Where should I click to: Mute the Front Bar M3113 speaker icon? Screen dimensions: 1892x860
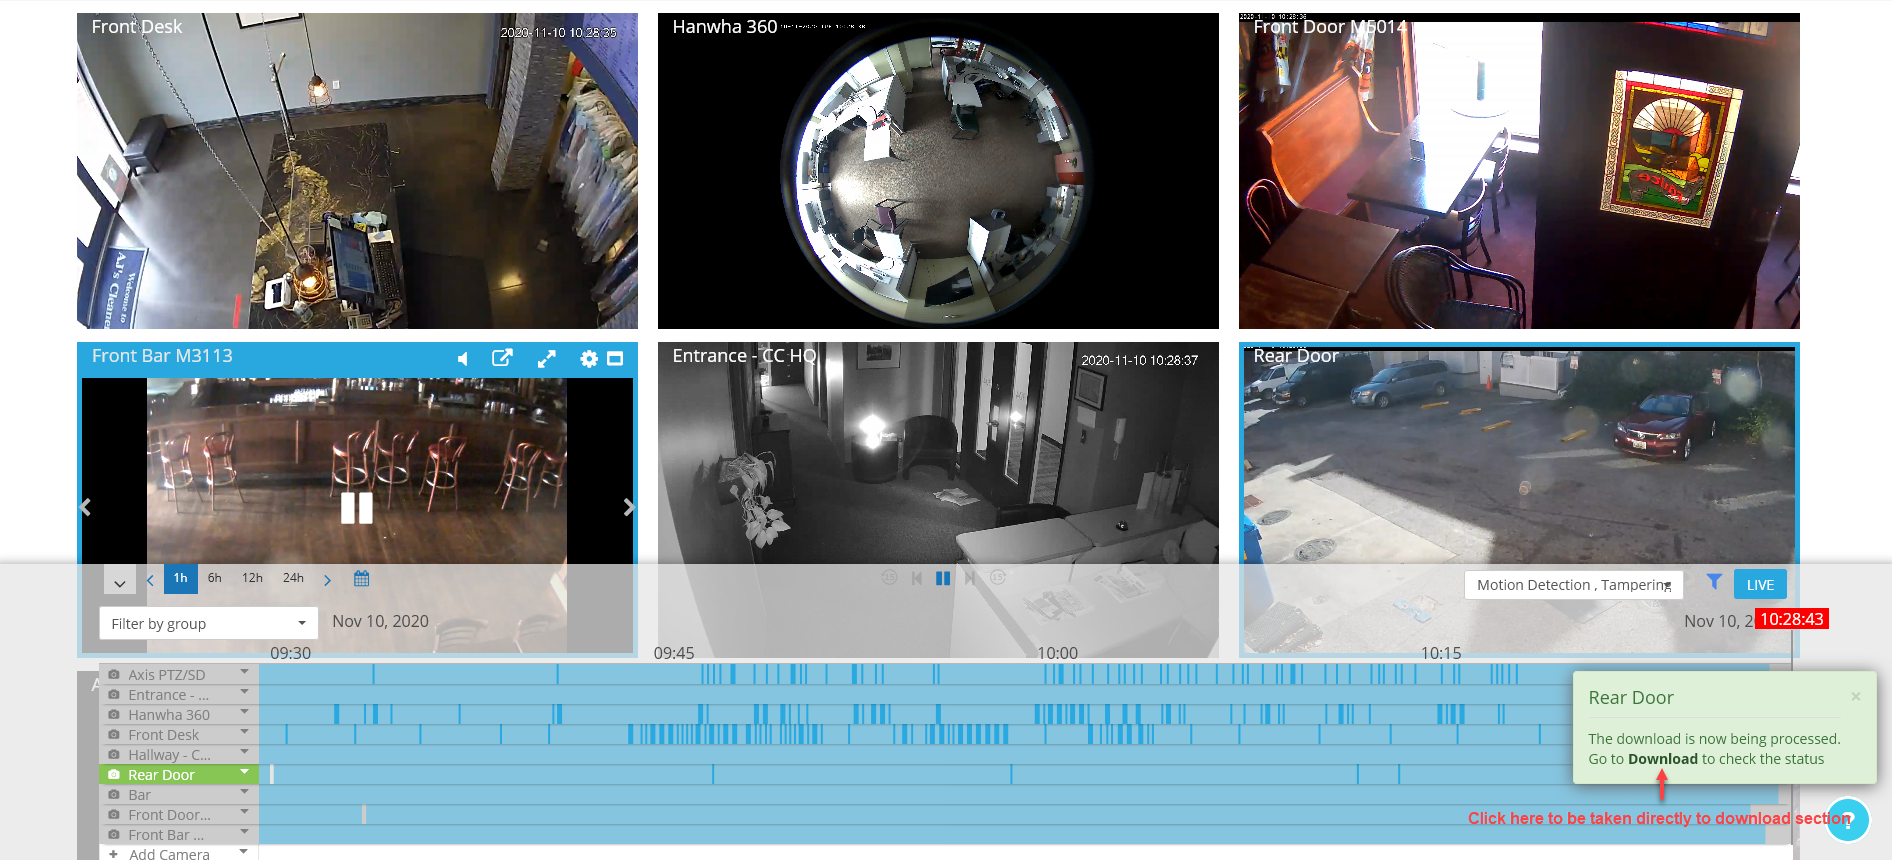pyautogui.click(x=462, y=358)
